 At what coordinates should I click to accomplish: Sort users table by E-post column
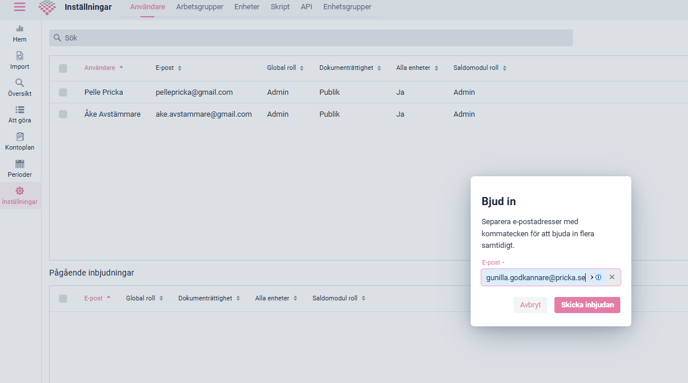click(x=168, y=68)
